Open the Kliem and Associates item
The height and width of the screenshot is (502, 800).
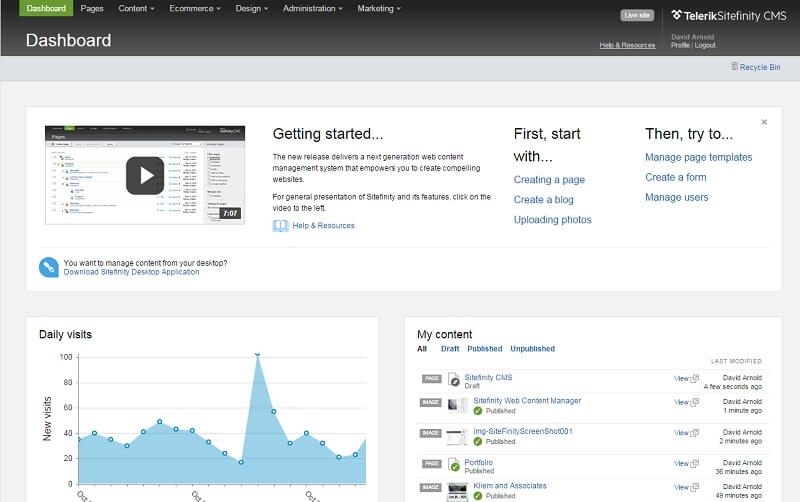(510, 486)
